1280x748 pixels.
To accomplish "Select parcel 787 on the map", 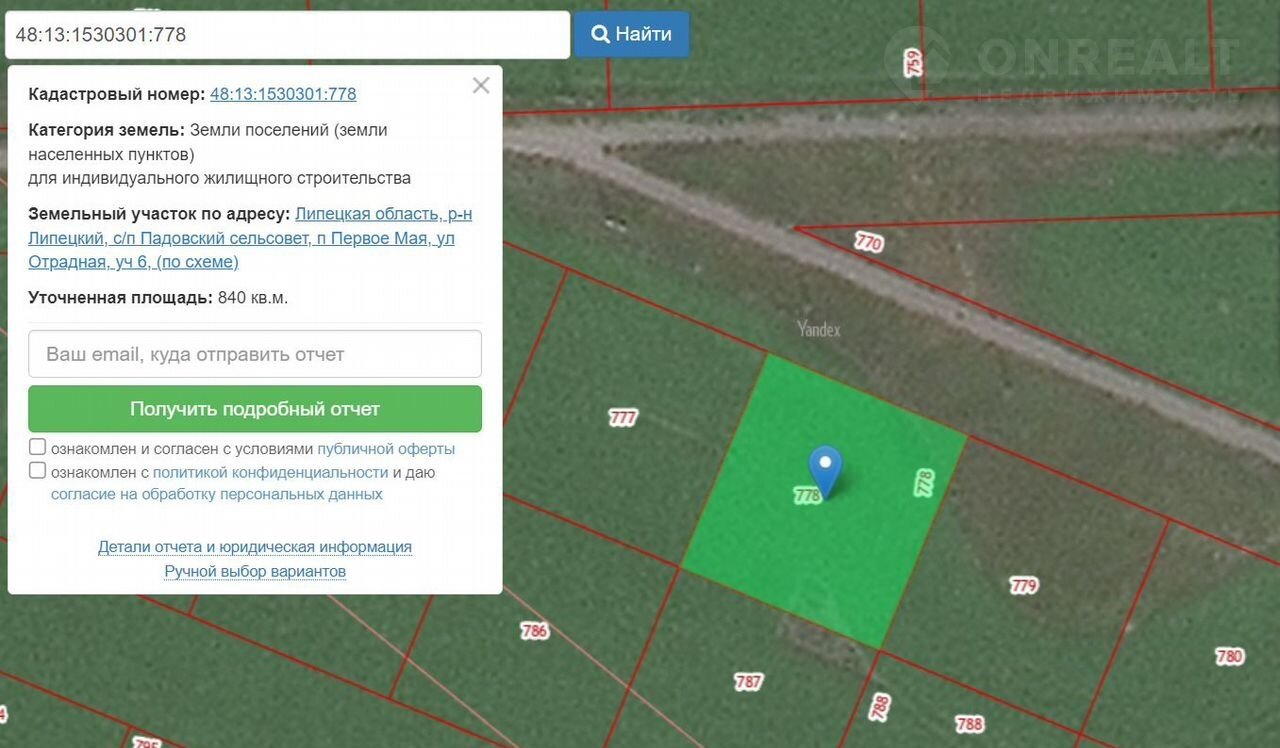I will [x=748, y=682].
